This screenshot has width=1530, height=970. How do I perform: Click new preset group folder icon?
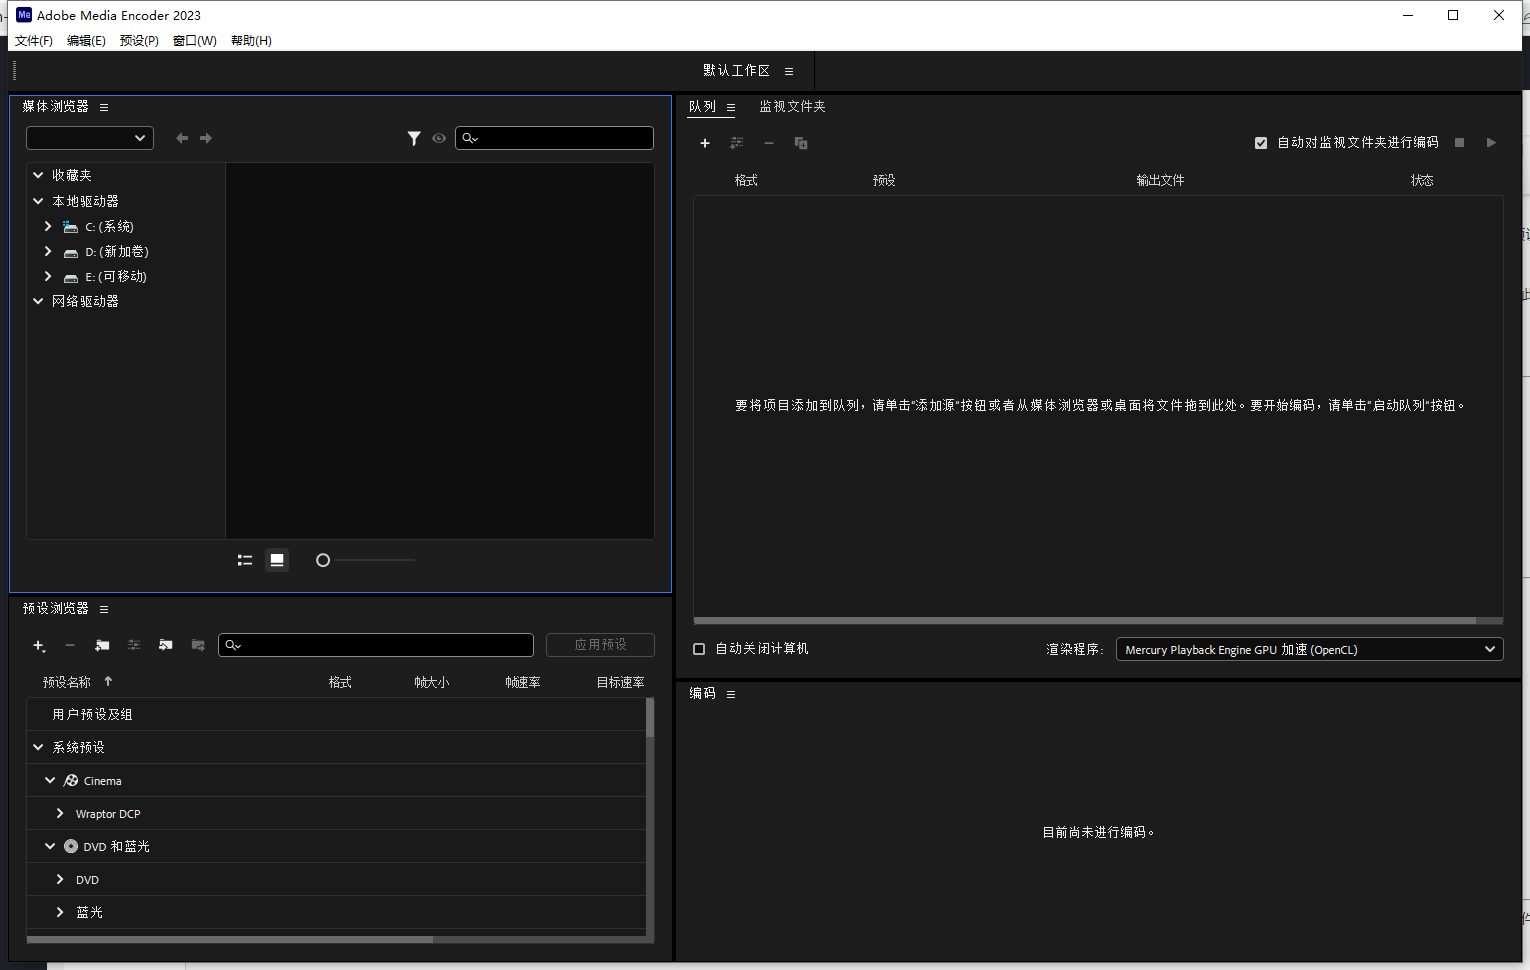pyautogui.click(x=102, y=646)
